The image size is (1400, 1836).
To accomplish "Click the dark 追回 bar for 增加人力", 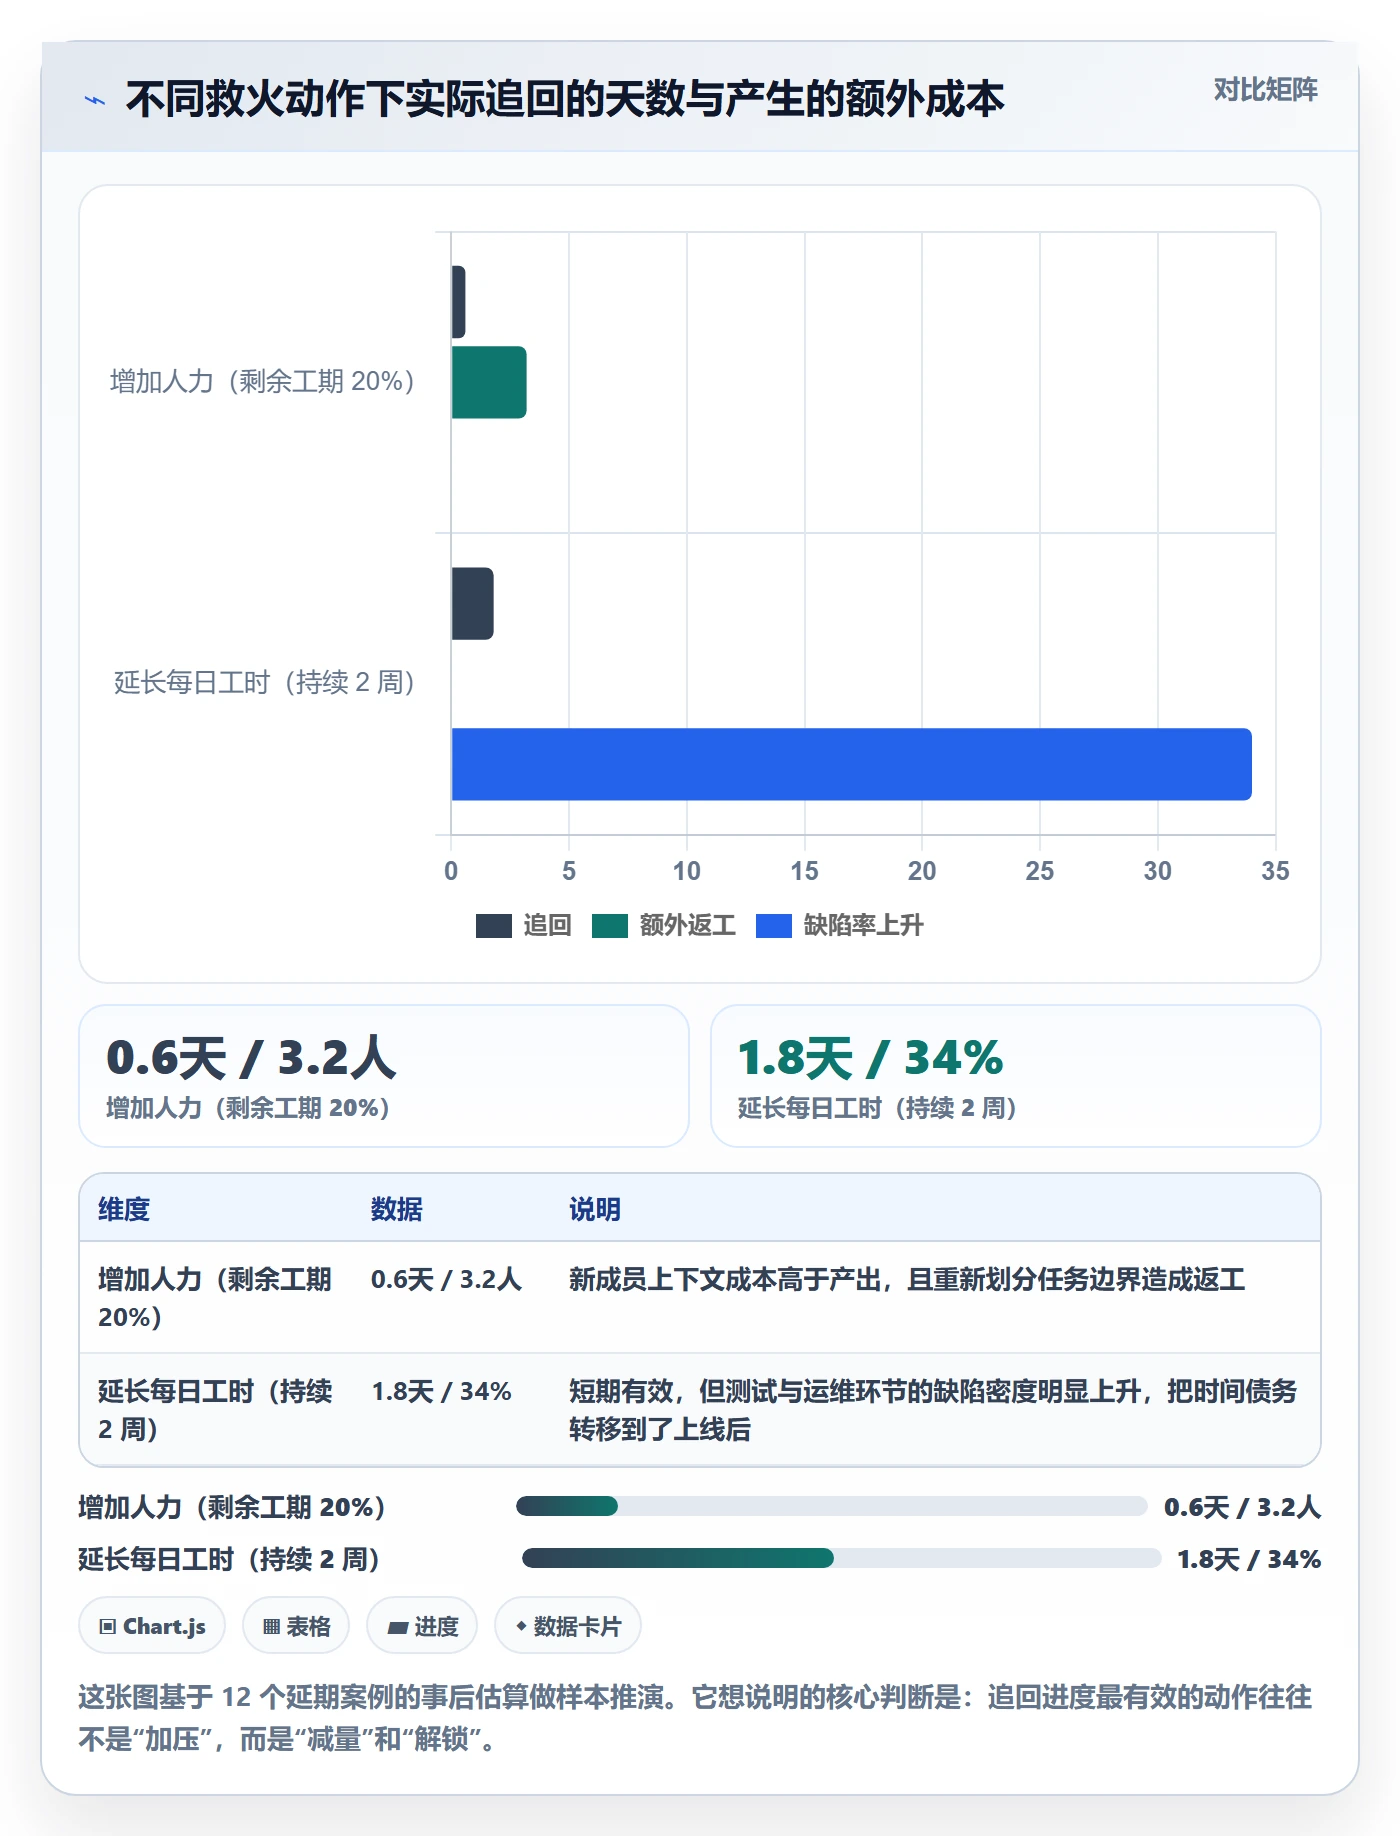I will pyautogui.click(x=458, y=302).
